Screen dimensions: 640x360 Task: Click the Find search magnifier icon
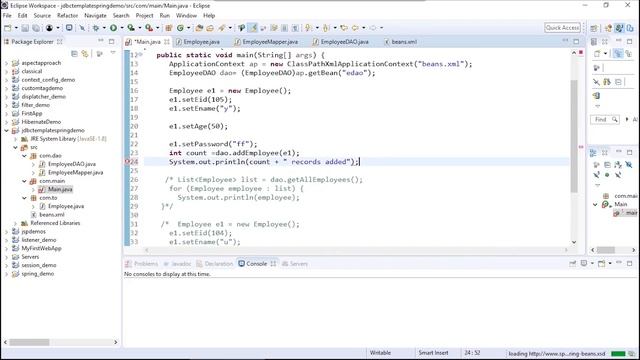(x=615, y=119)
